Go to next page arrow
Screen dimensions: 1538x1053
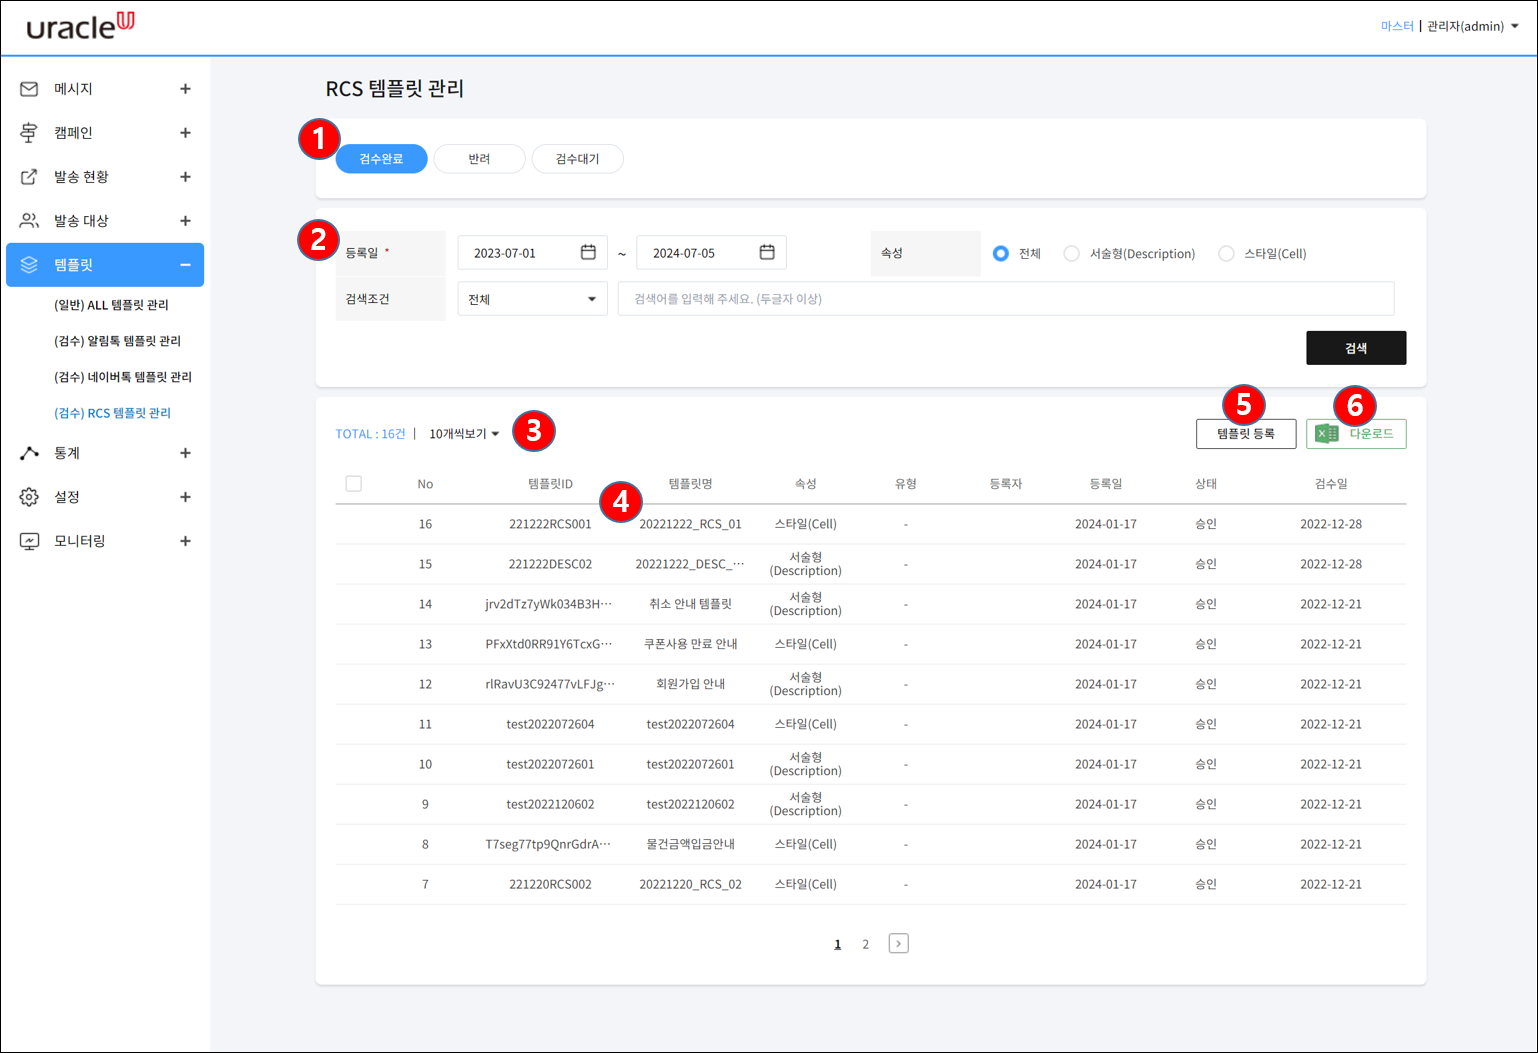tap(898, 944)
